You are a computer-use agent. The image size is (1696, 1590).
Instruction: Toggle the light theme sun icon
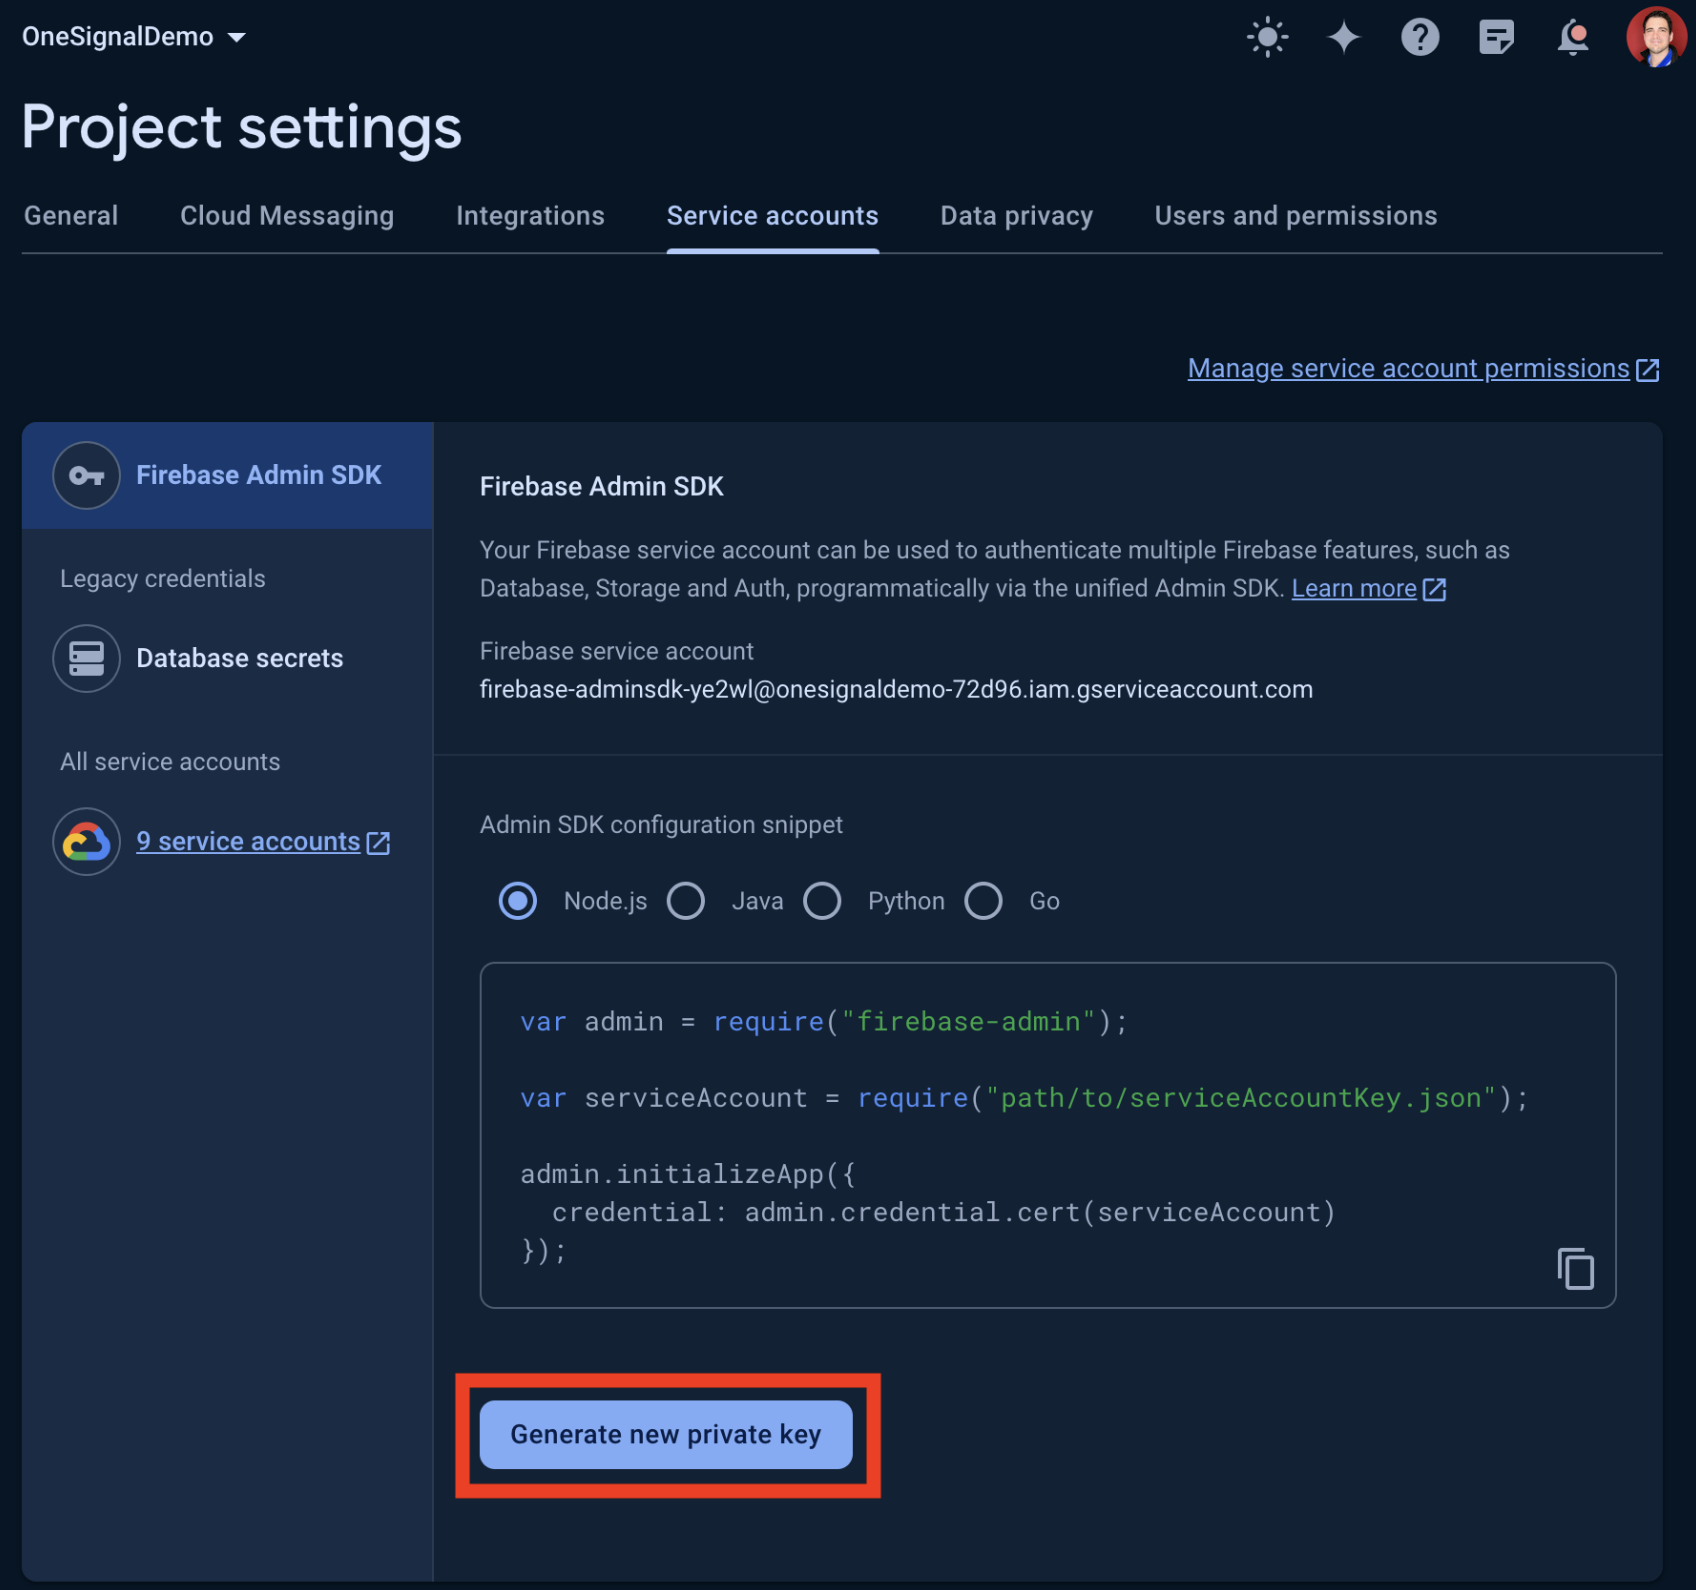click(x=1267, y=38)
